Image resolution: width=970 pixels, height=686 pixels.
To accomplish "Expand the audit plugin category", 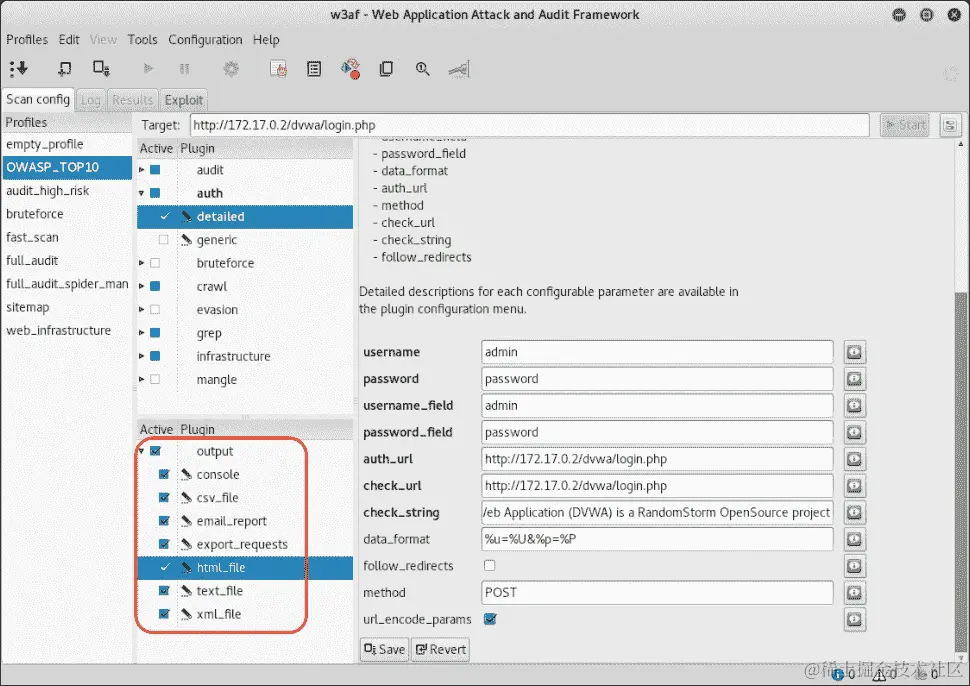I will (x=142, y=169).
